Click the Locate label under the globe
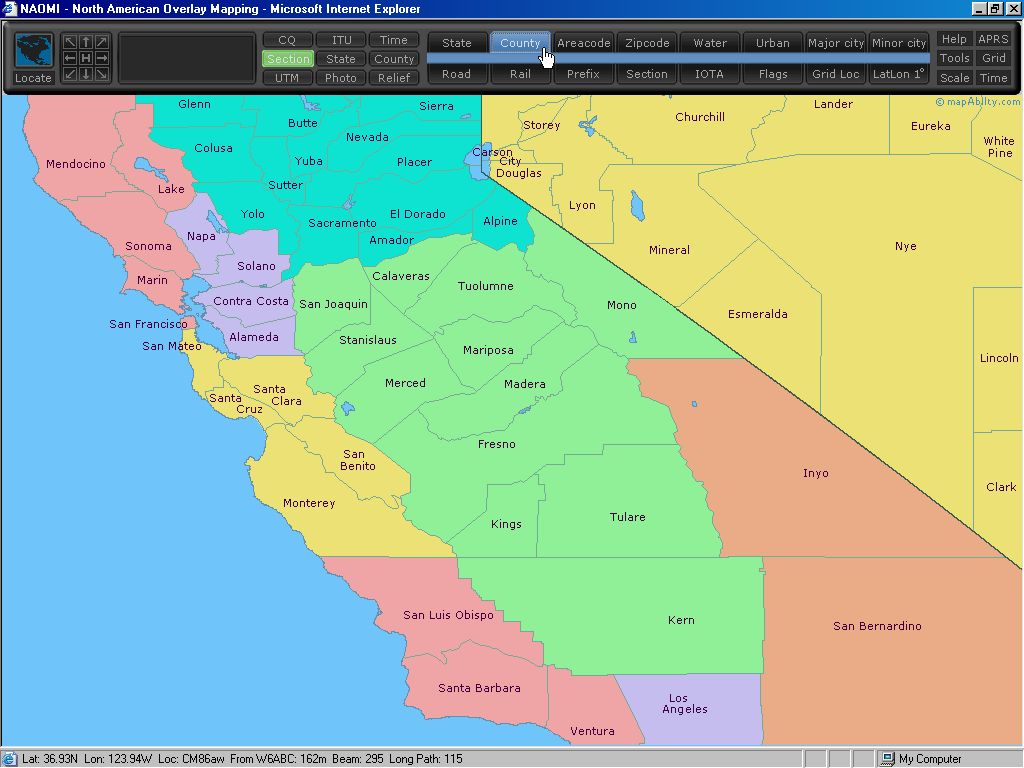This screenshot has width=1024, height=768. [33, 78]
